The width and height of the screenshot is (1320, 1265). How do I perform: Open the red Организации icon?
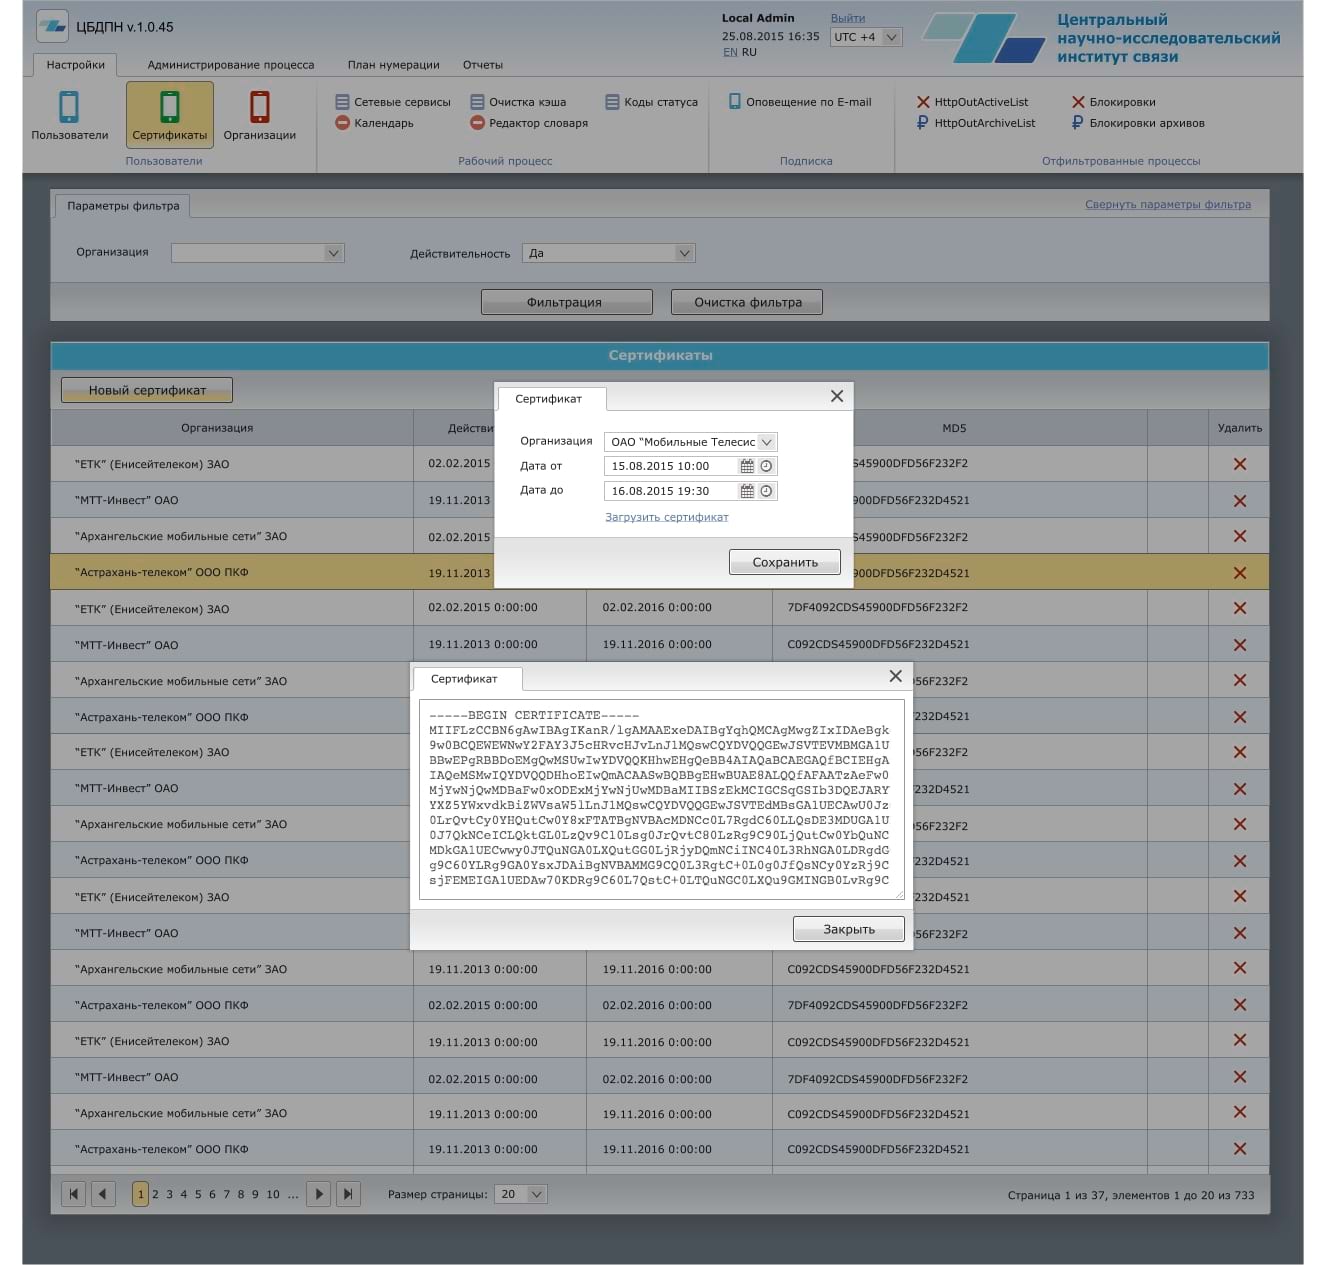click(260, 107)
